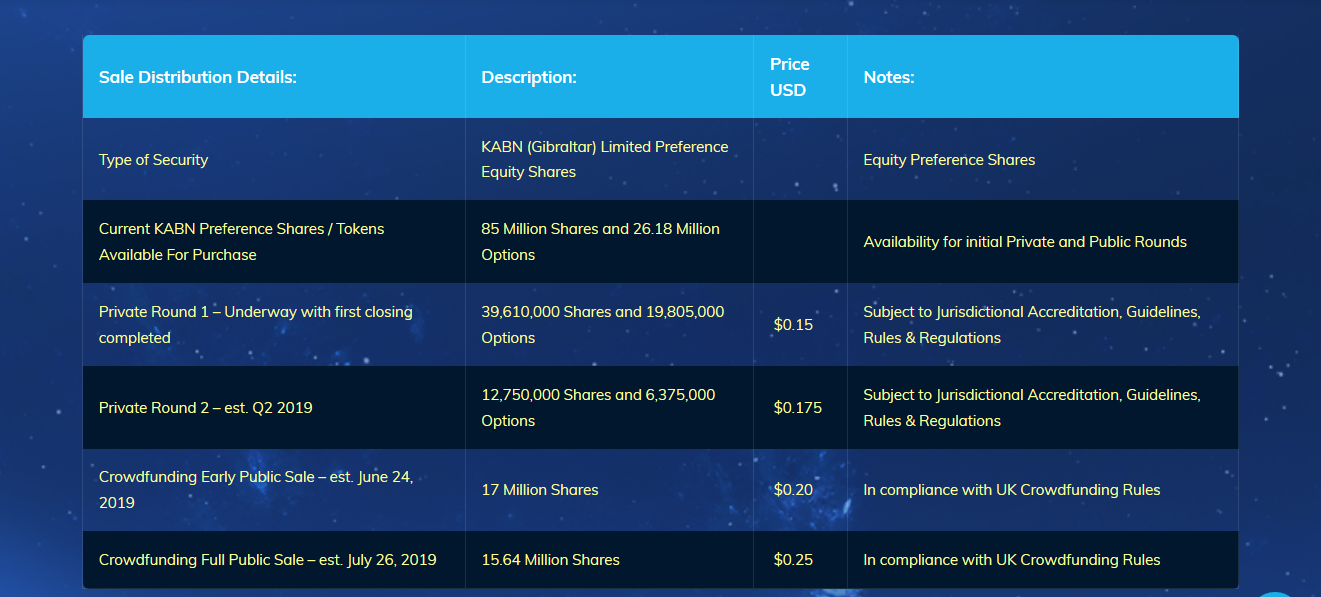Select 'Crowdfunding Full Public Sale' row label

[267, 560]
